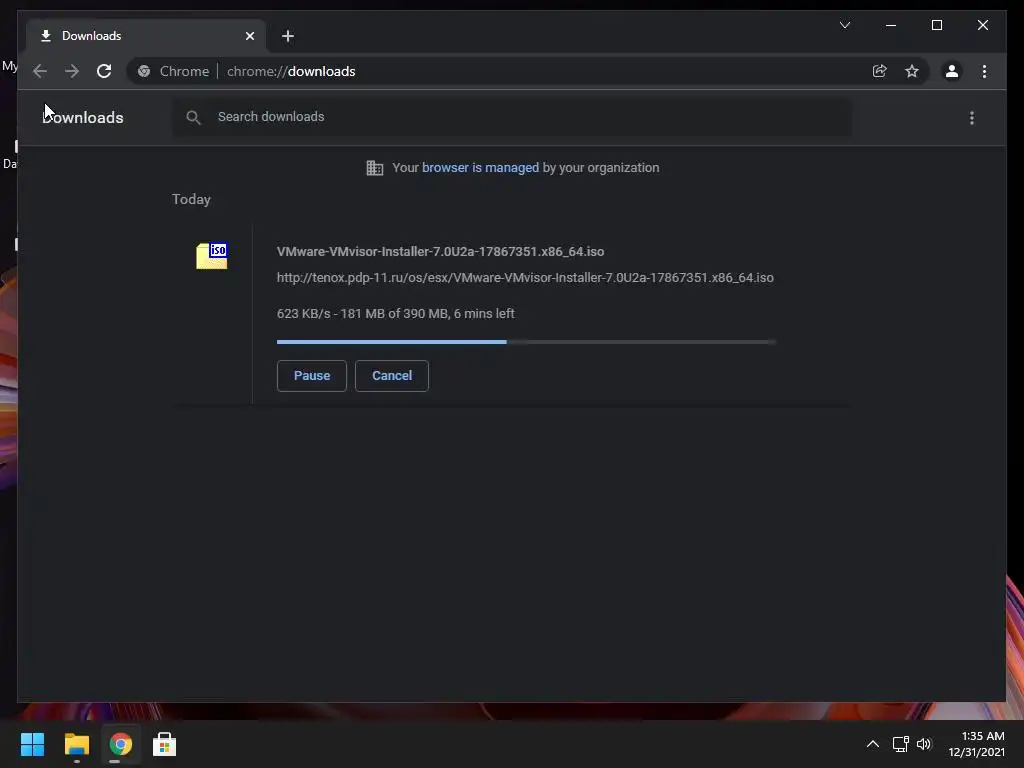Screen dimensions: 1024x768
Task: Open the network status tray icon
Action: click(x=901, y=744)
